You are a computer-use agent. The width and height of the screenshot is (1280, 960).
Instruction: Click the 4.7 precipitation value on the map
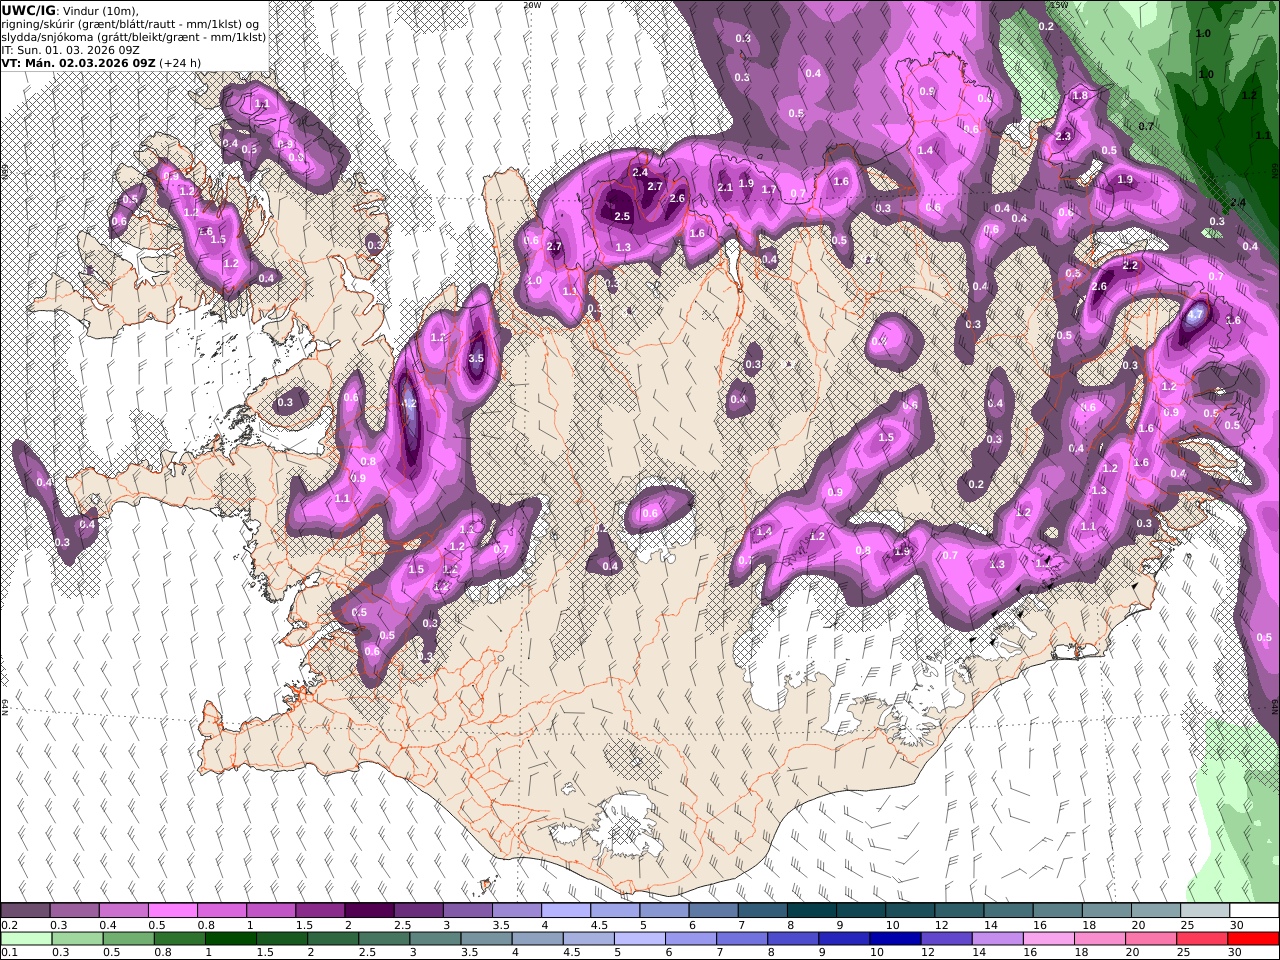(x=1196, y=314)
